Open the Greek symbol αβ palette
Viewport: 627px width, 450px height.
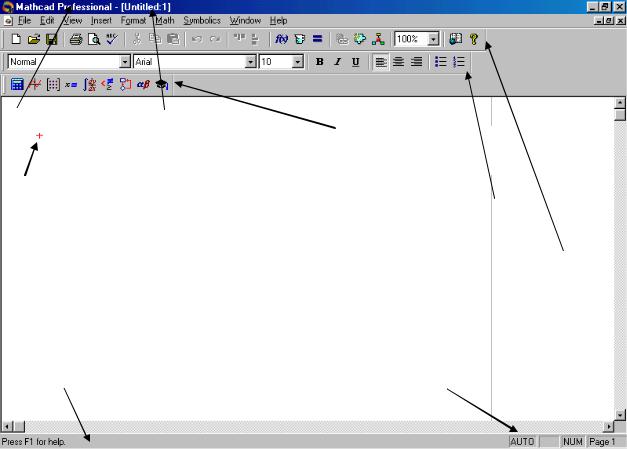point(143,84)
